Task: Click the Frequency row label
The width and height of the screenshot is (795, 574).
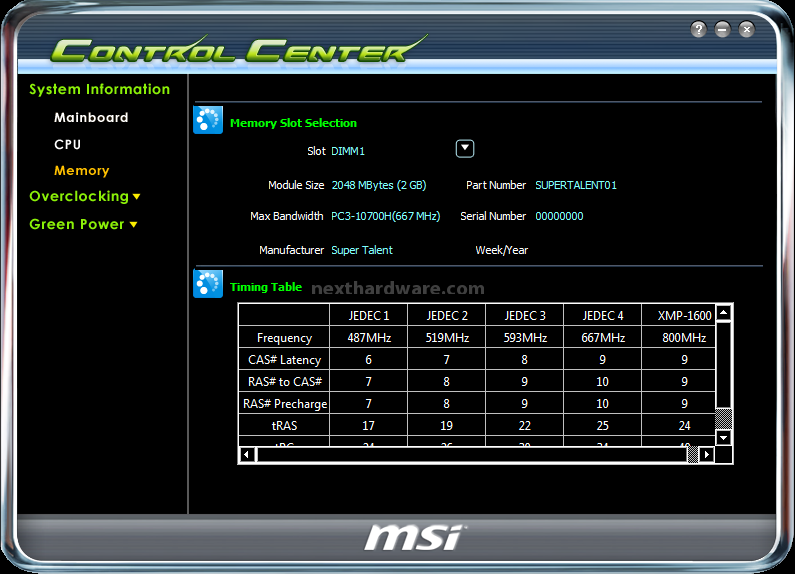Action: 284,338
